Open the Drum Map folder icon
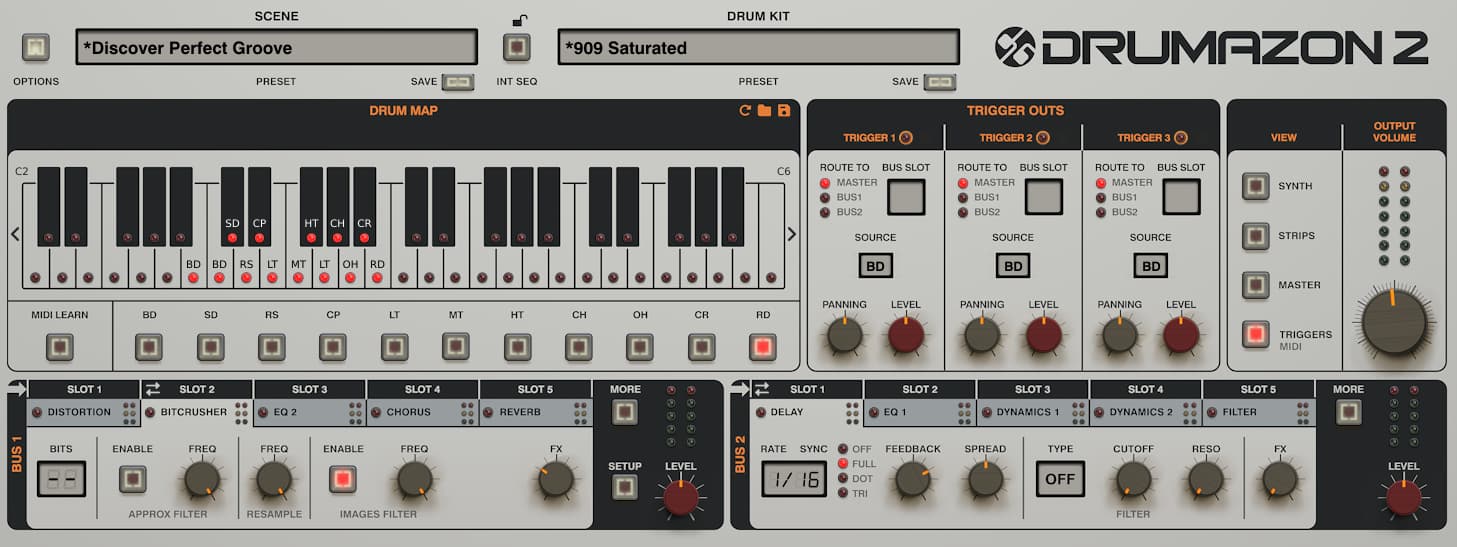The height and width of the screenshot is (547, 1457). (x=764, y=110)
